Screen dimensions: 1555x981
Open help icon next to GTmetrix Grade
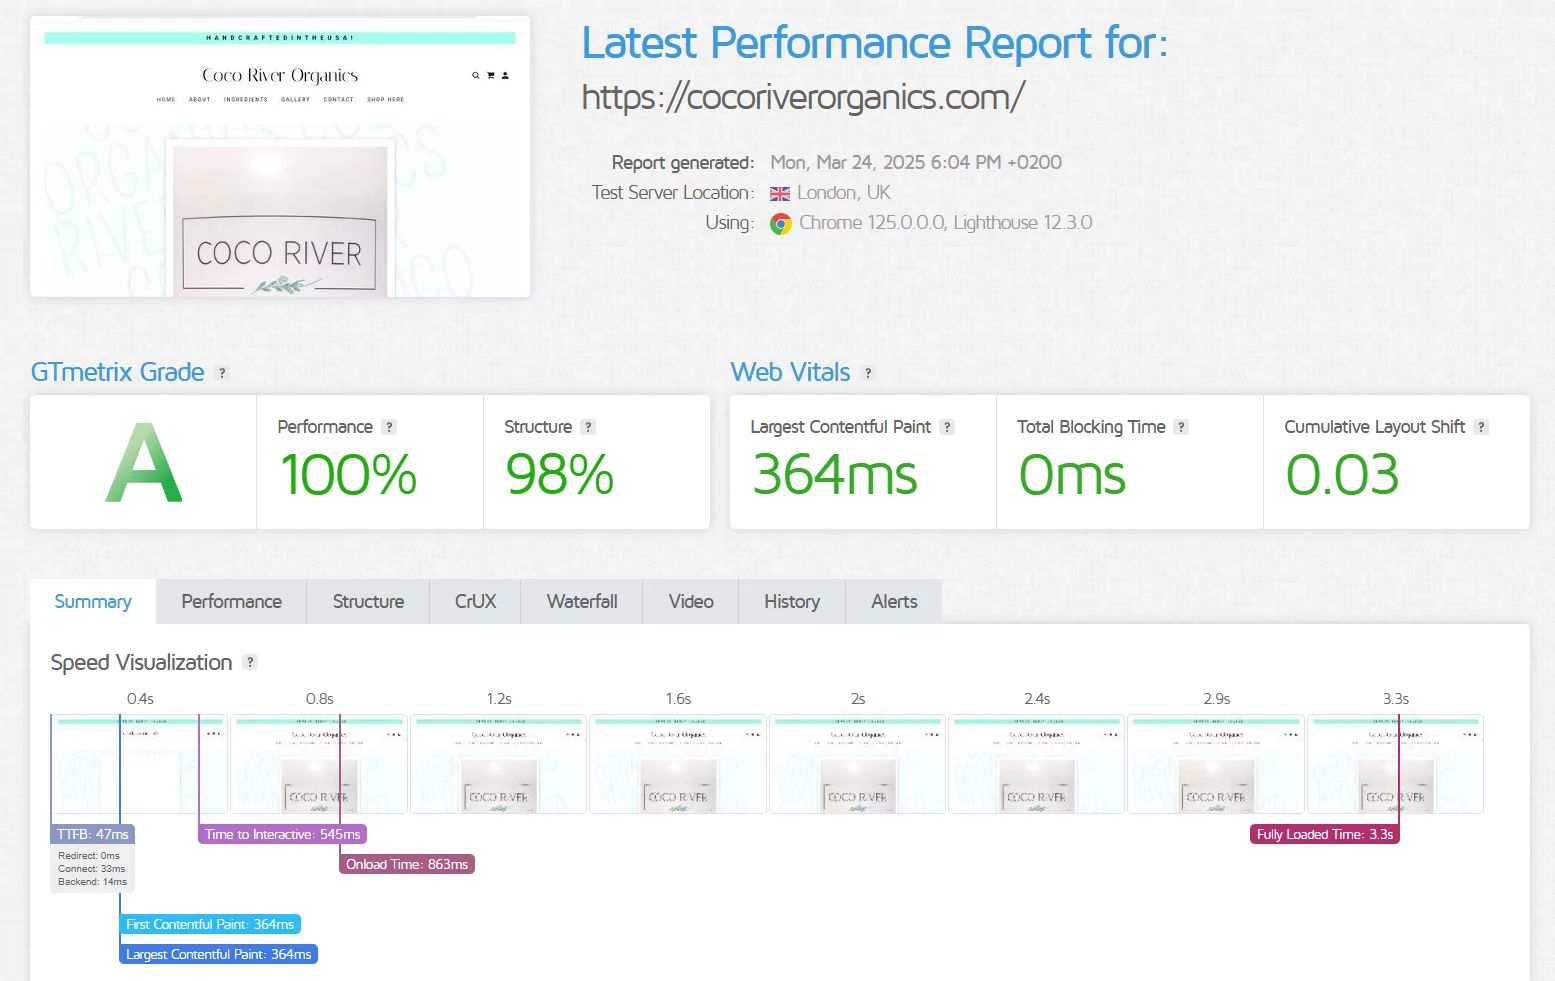point(222,373)
